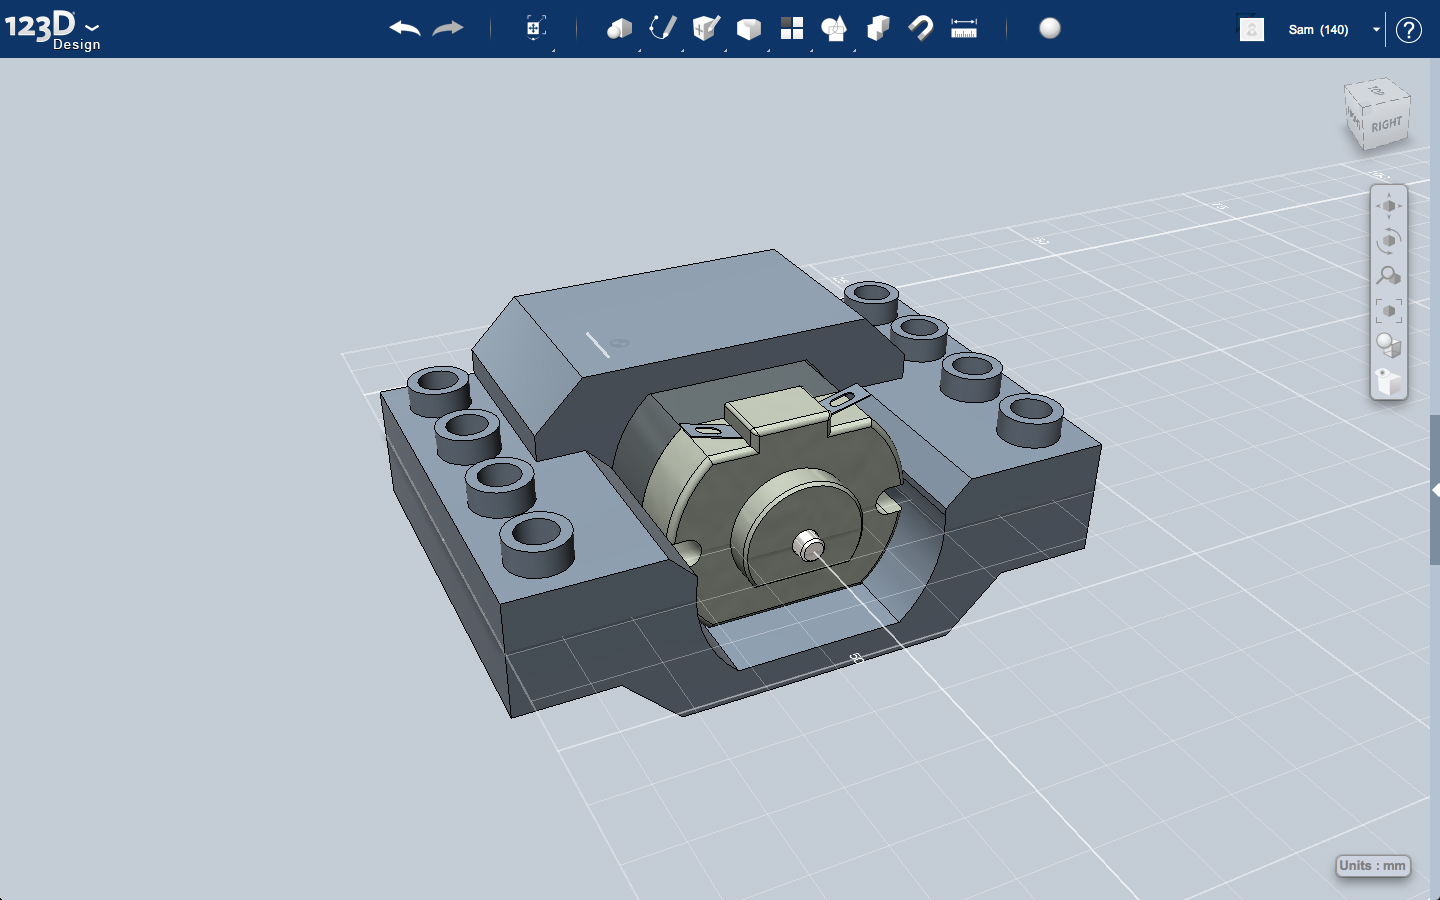
Task: Open the material sphere color picker
Action: pyautogui.click(x=1050, y=29)
